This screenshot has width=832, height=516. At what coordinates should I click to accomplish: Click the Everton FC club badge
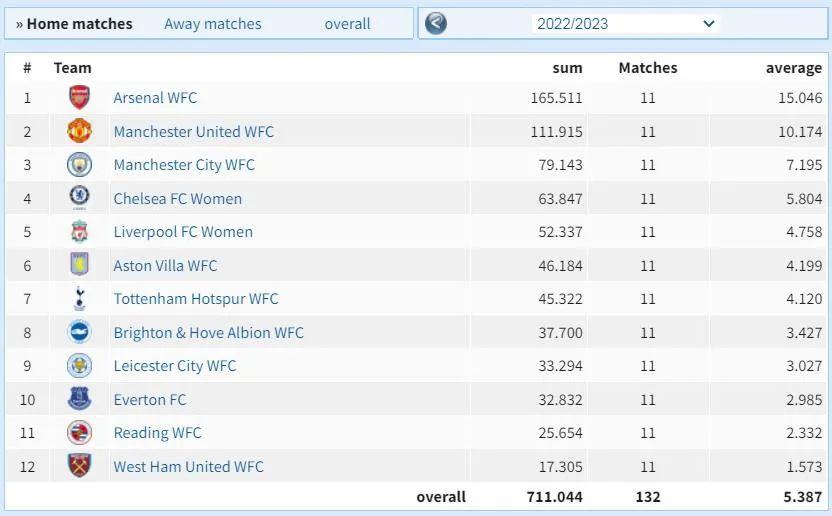click(79, 399)
